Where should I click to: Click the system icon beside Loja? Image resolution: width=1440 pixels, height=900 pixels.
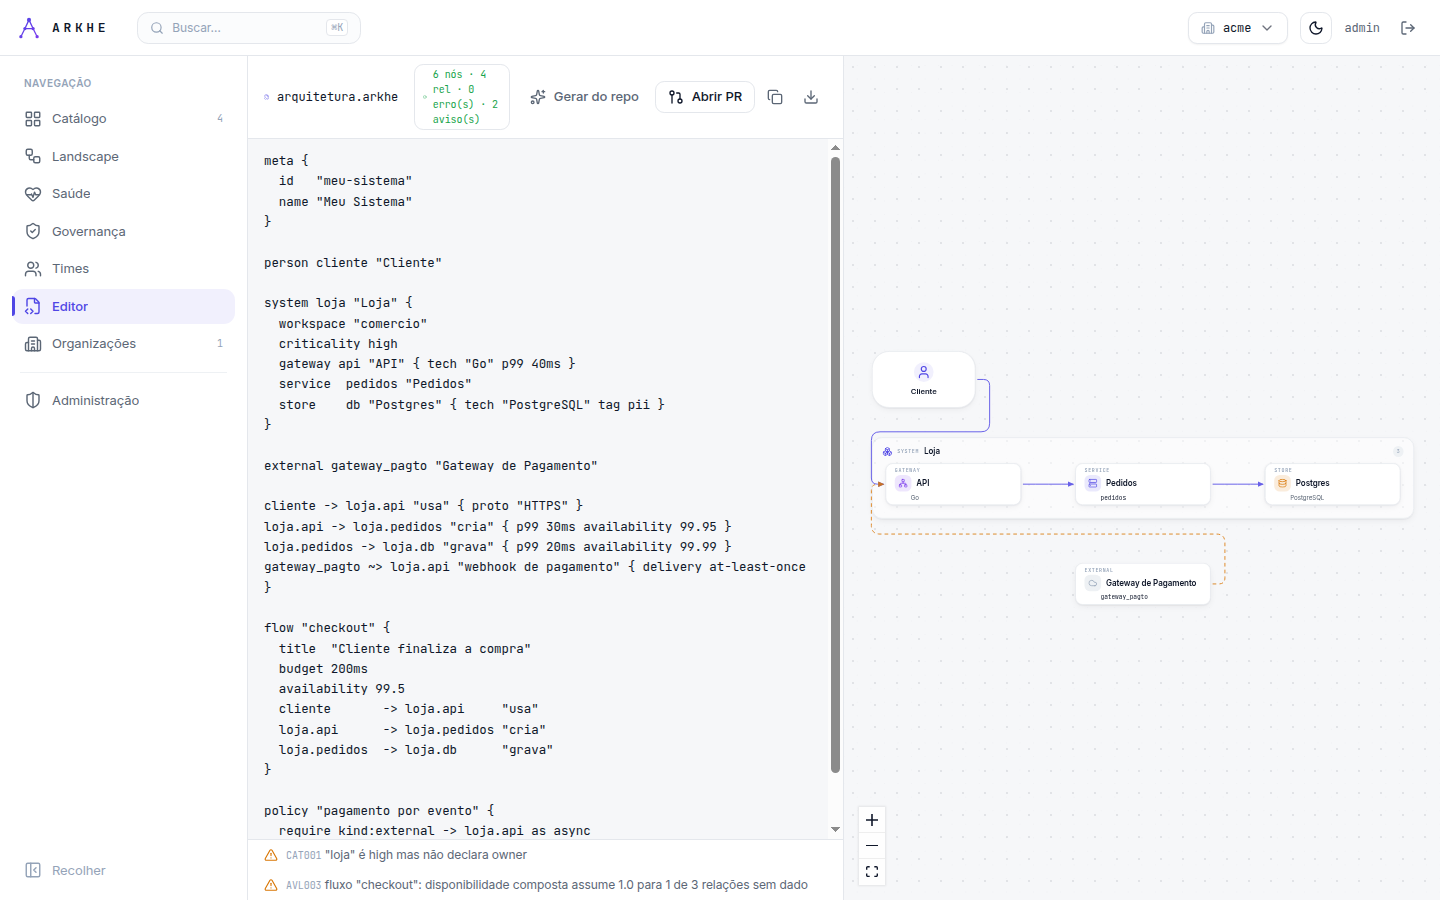887,451
